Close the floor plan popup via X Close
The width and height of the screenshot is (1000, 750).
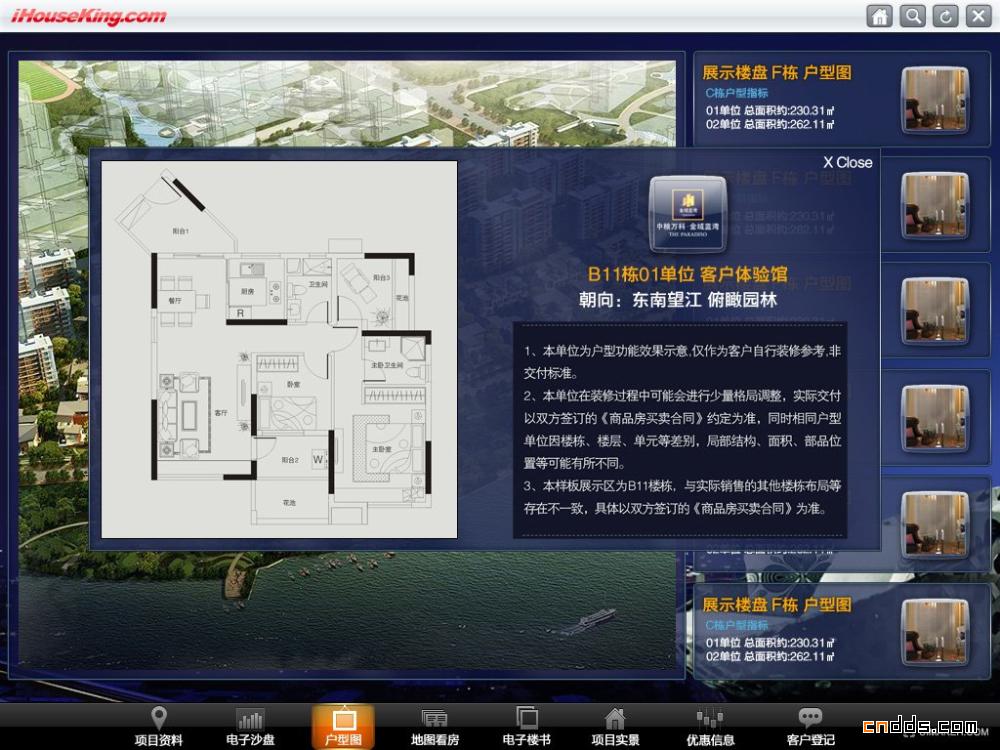point(848,163)
